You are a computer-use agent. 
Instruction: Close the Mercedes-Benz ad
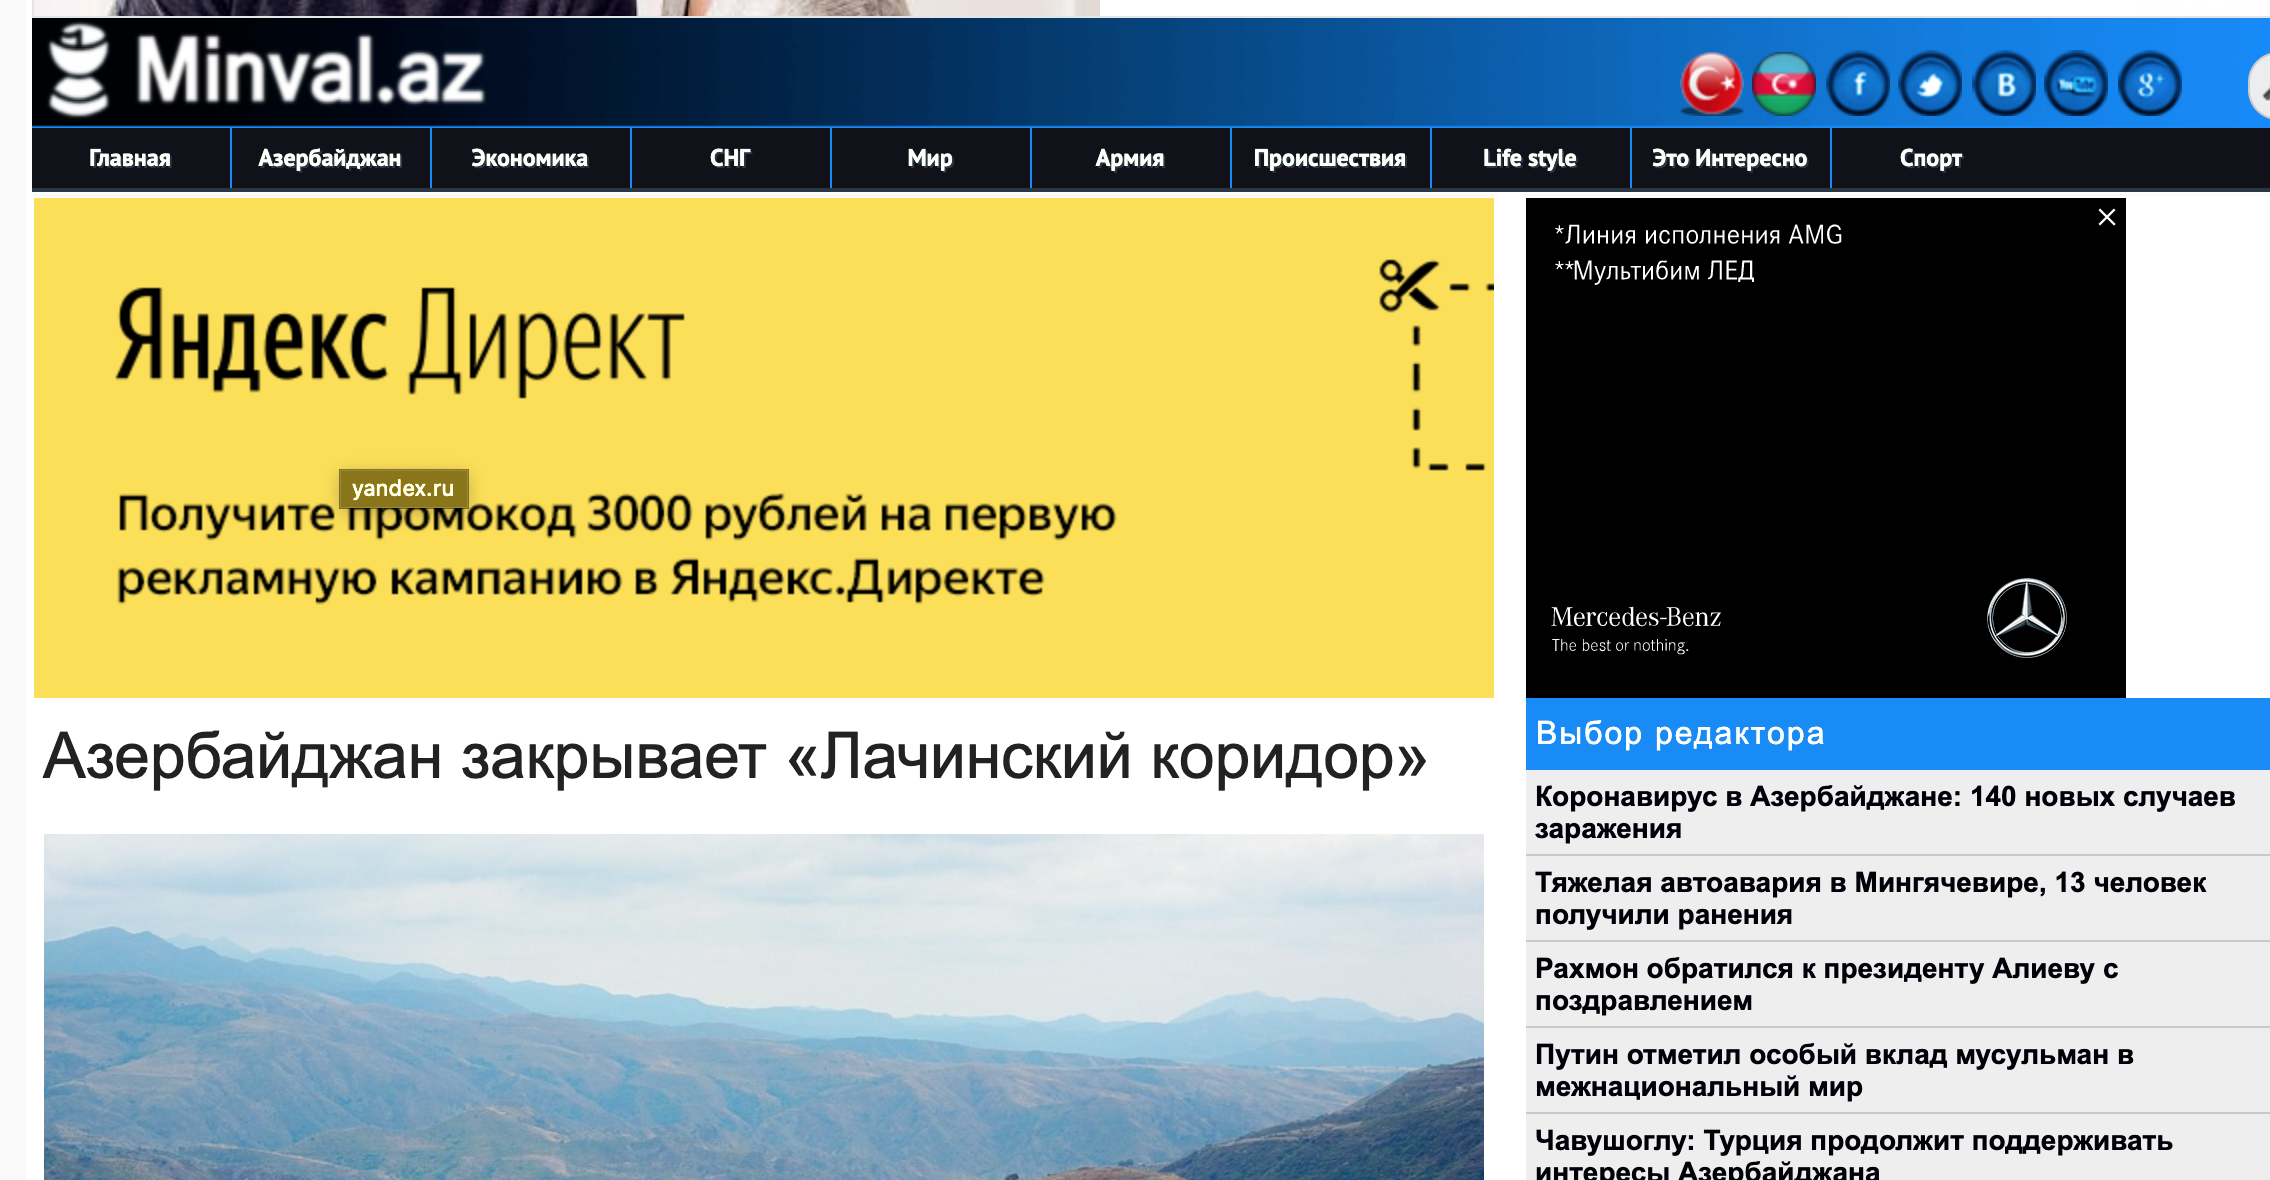point(2106,217)
